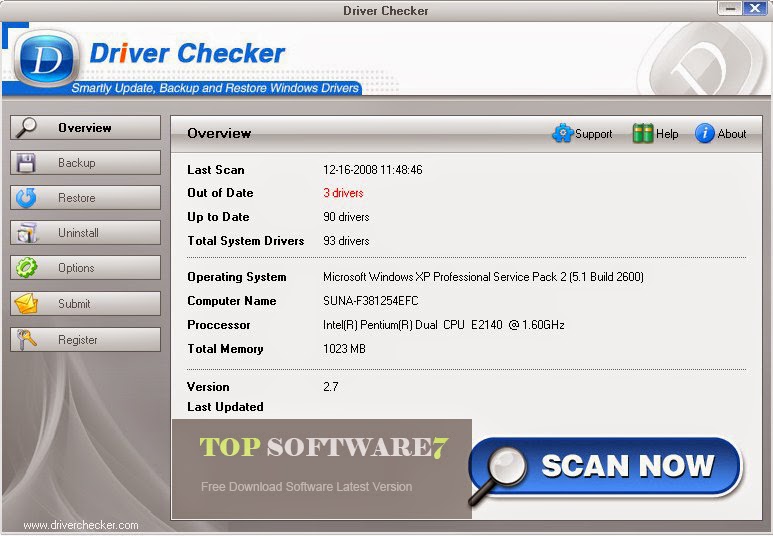Click the 'Last Updated' label
The width and height of the screenshot is (773, 536).
coord(225,407)
